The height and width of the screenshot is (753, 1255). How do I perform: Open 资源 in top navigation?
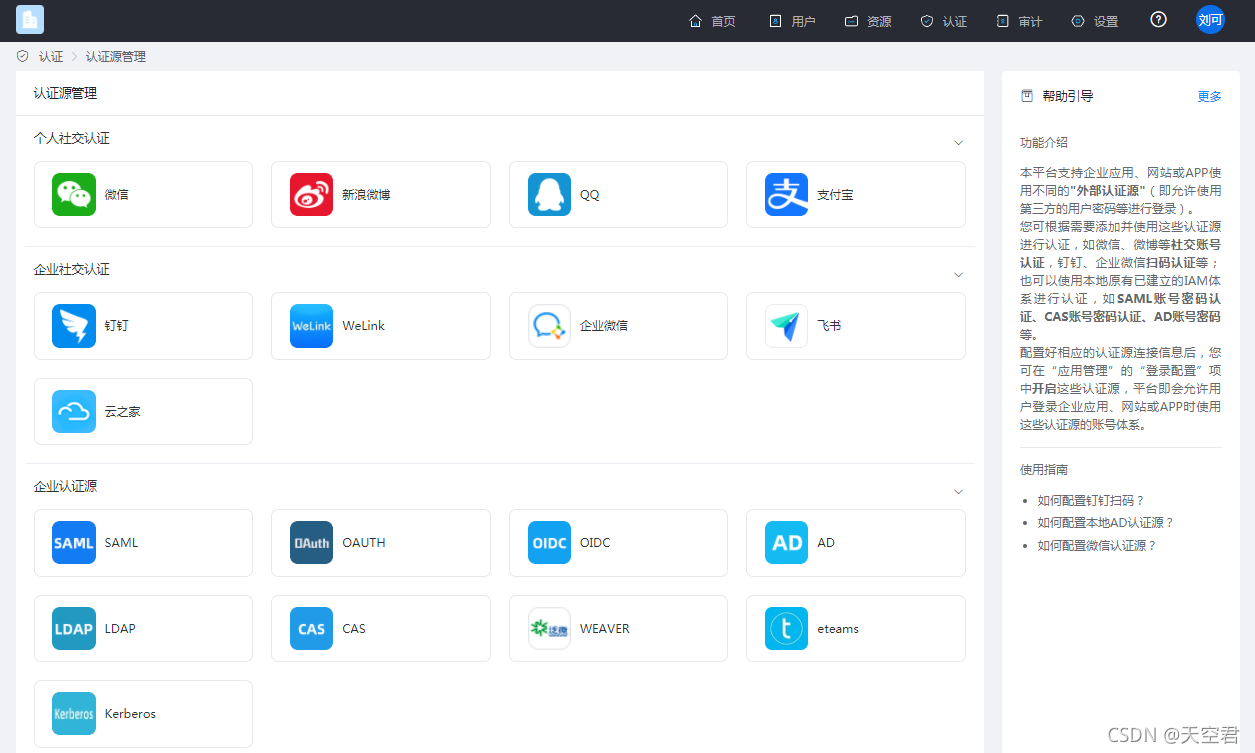point(868,21)
